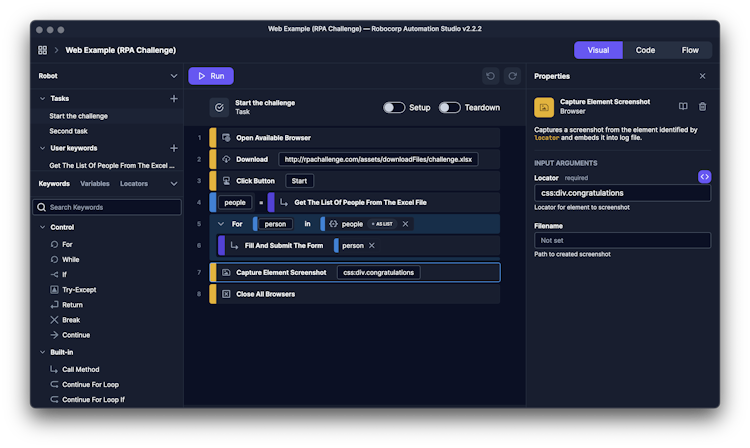Collapse the Built-in keyword group

click(43, 352)
